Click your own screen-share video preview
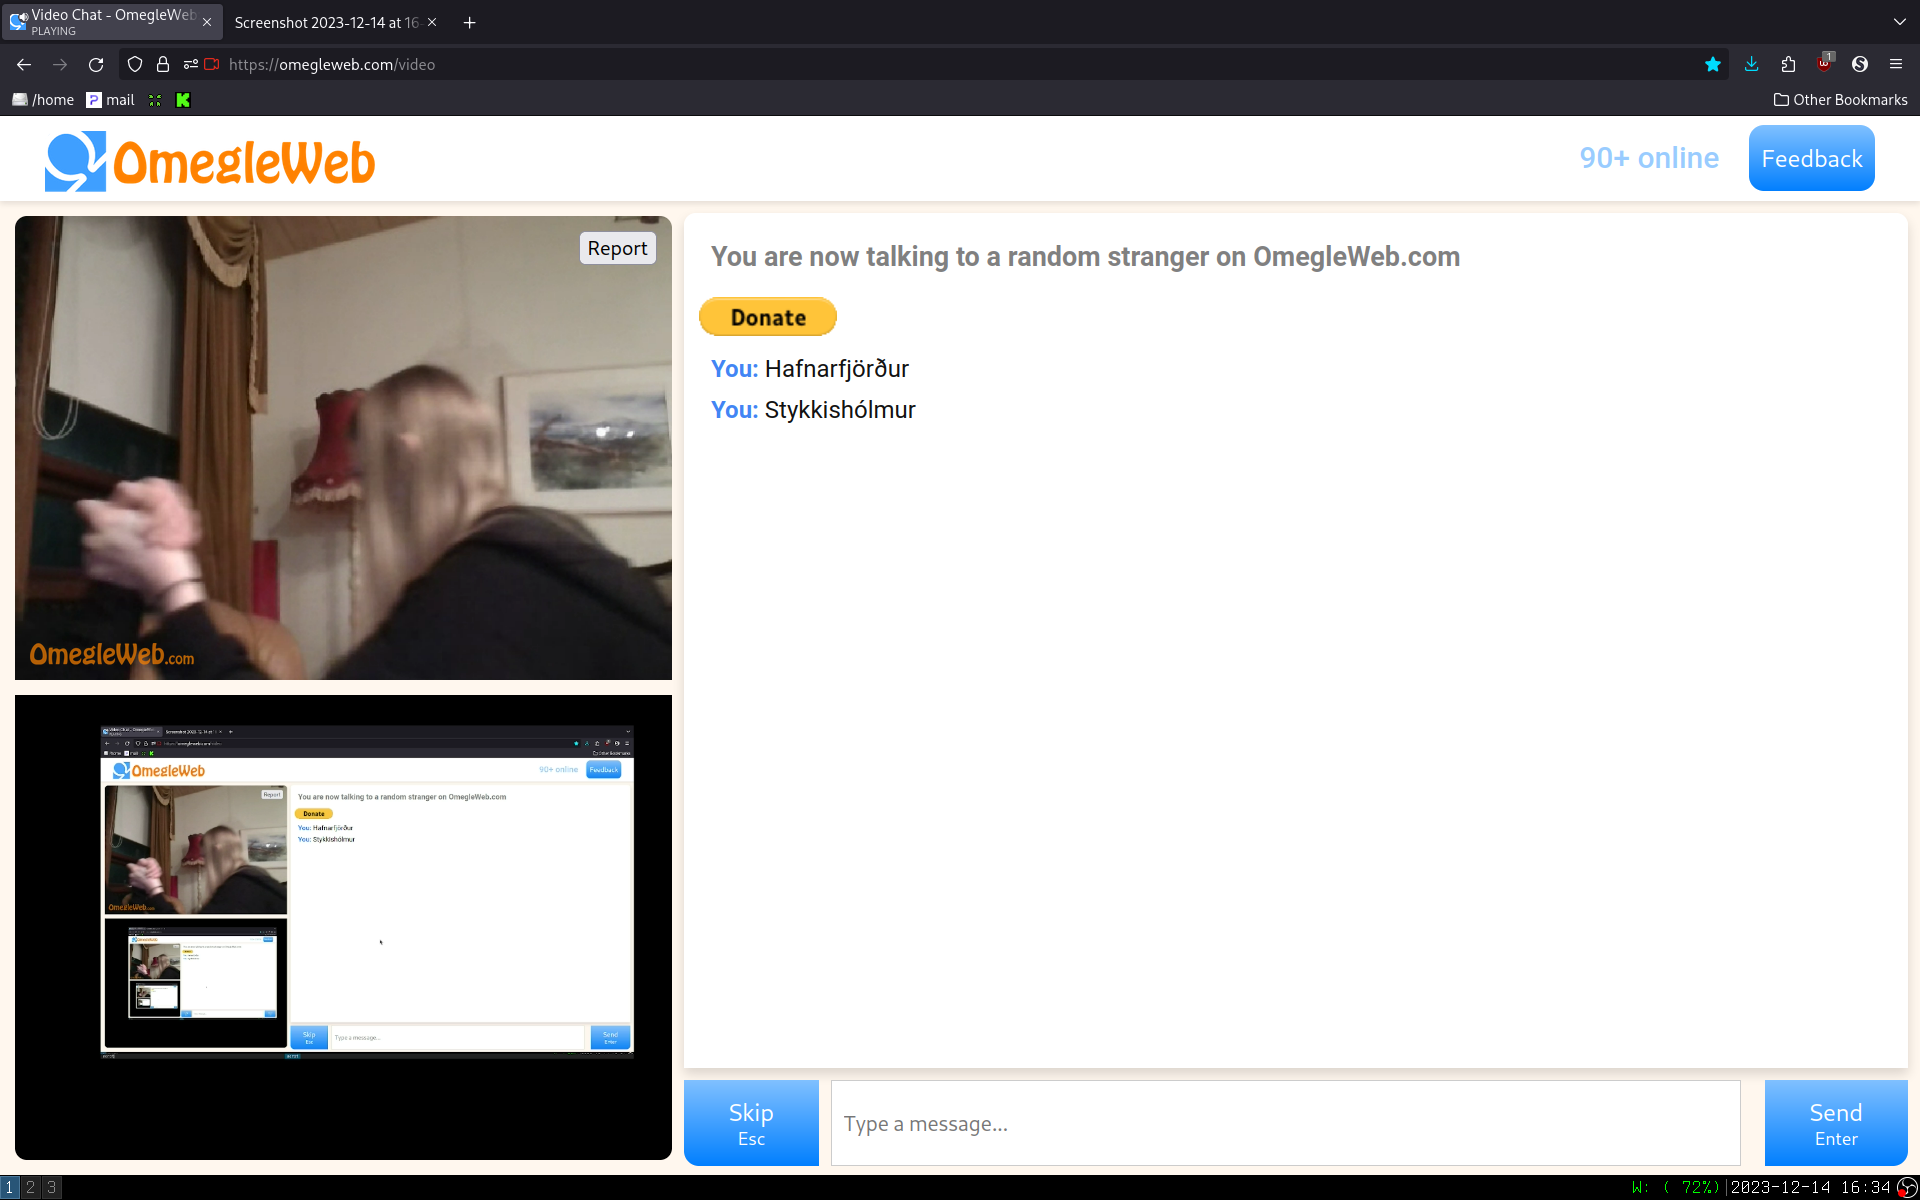Screen dimensions: 1920x1200 tap(343, 927)
